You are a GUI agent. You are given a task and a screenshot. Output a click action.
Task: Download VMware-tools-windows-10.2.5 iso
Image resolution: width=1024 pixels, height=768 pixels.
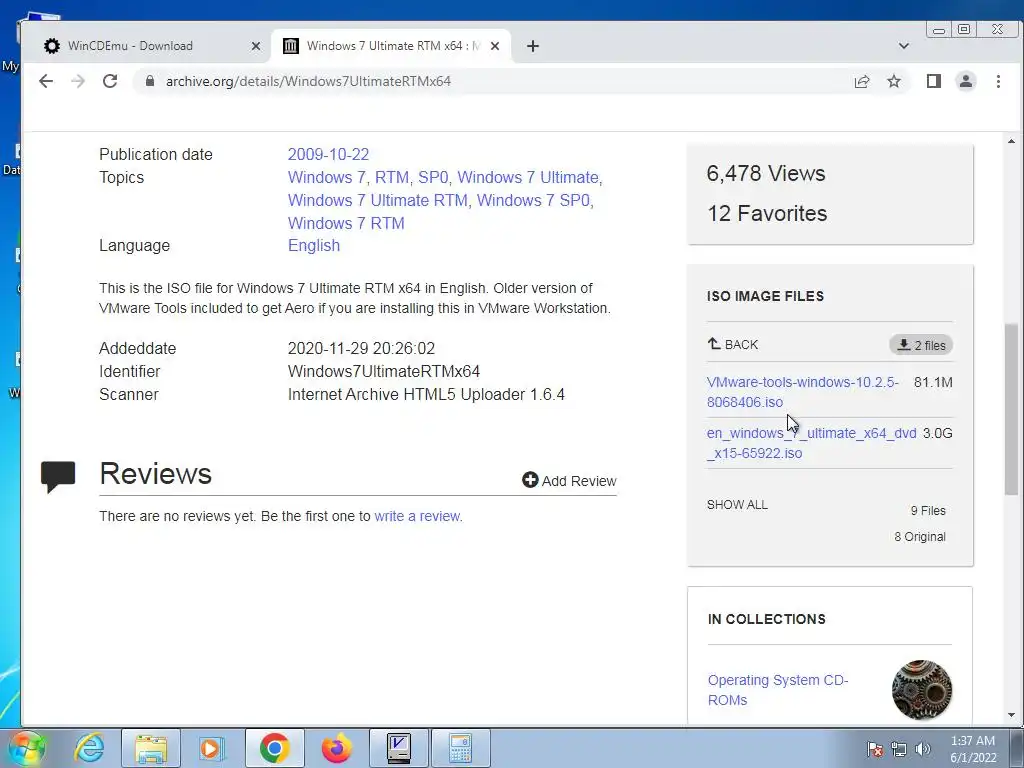coord(802,392)
